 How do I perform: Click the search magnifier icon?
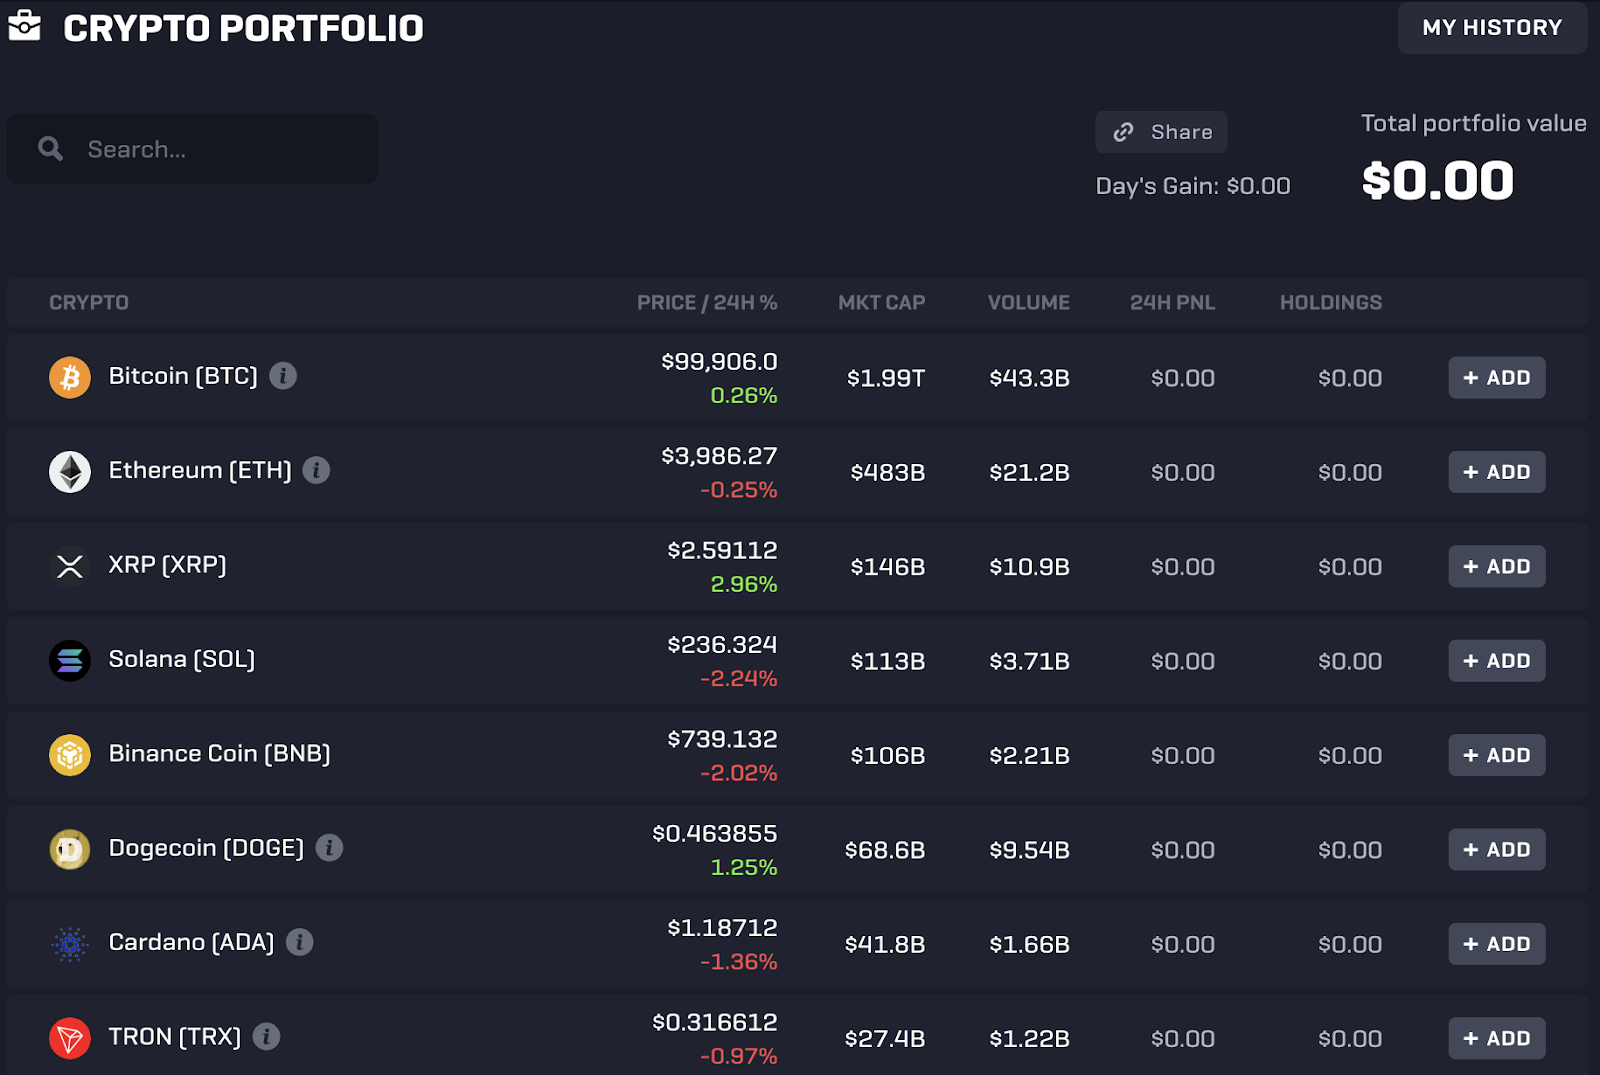tap(50, 149)
